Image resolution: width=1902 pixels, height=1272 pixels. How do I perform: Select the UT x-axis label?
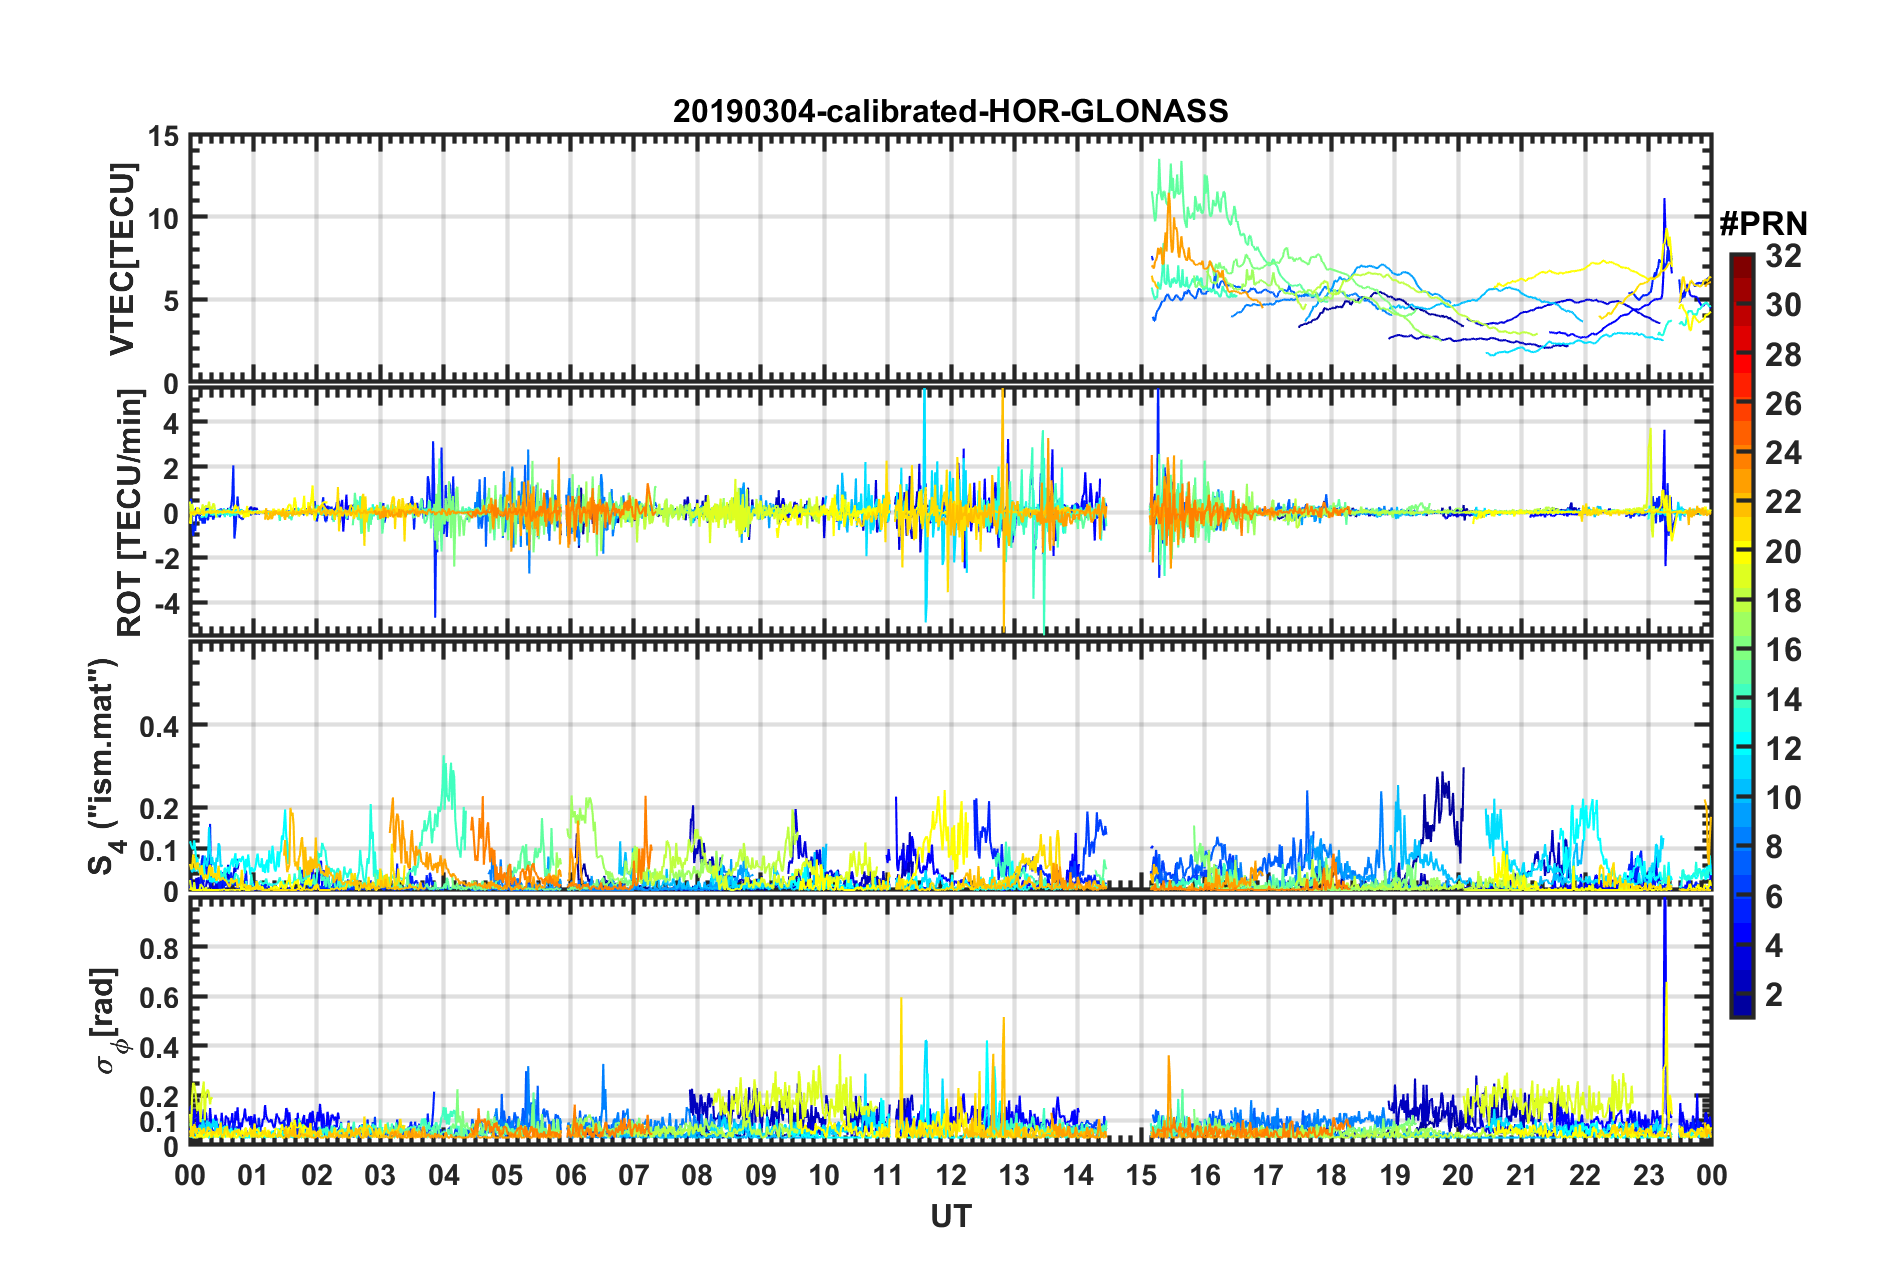(950, 1216)
